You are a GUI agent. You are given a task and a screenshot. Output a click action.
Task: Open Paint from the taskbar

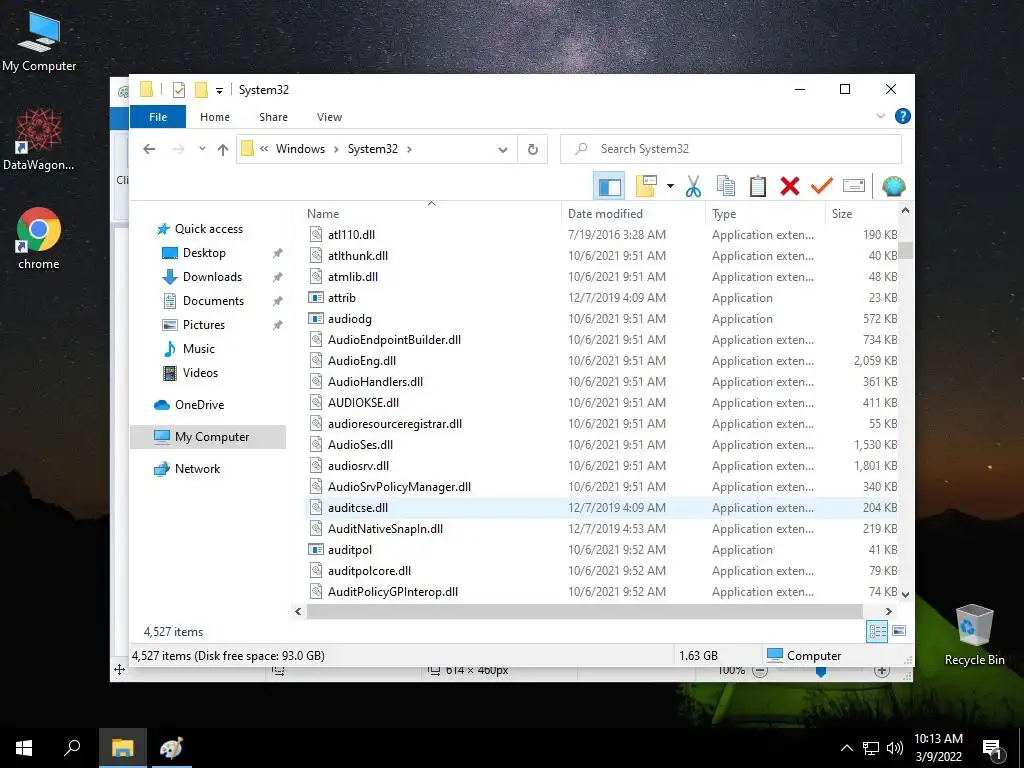pyautogui.click(x=172, y=748)
